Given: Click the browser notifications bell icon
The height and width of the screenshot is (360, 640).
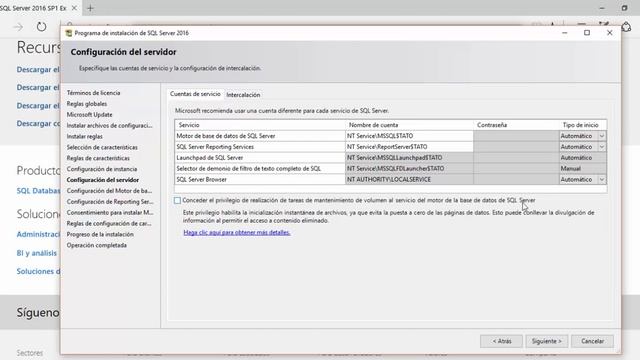Looking at the screenshot, I should tap(626, 27).
